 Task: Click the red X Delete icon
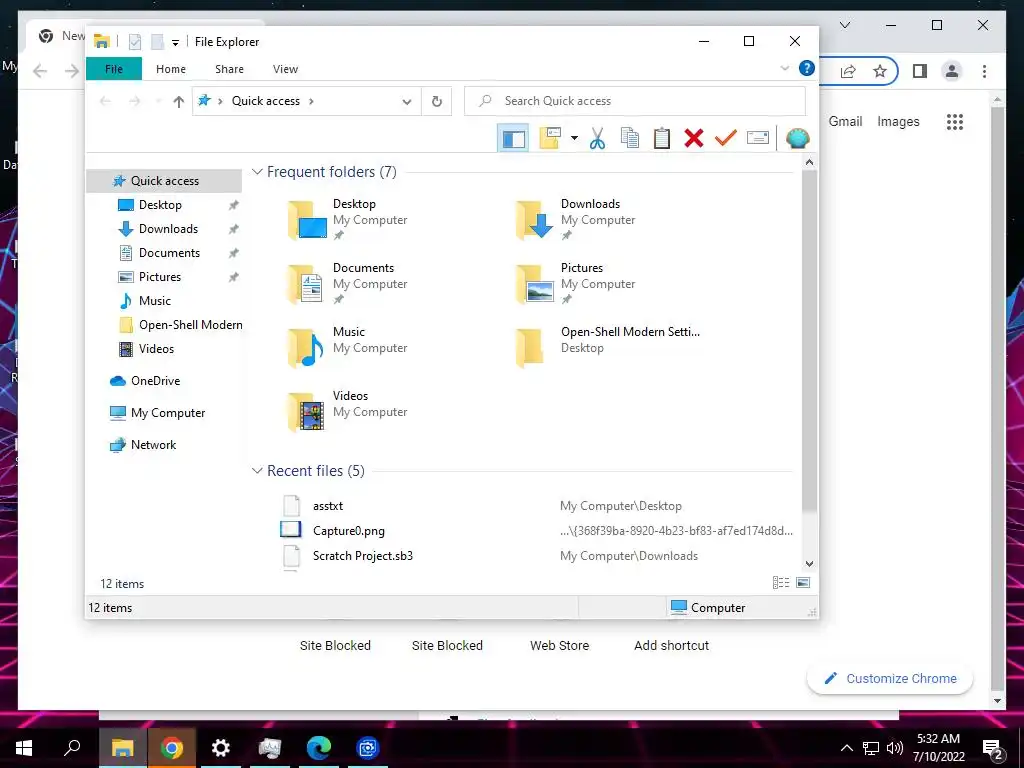[694, 138]
